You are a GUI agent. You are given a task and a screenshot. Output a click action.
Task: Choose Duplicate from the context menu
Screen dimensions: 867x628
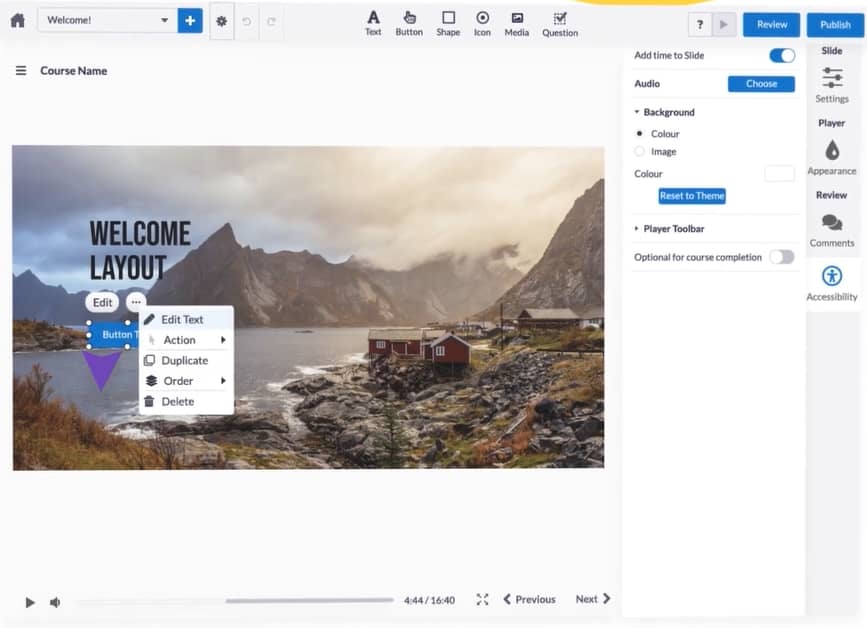(x=185, y=360)
